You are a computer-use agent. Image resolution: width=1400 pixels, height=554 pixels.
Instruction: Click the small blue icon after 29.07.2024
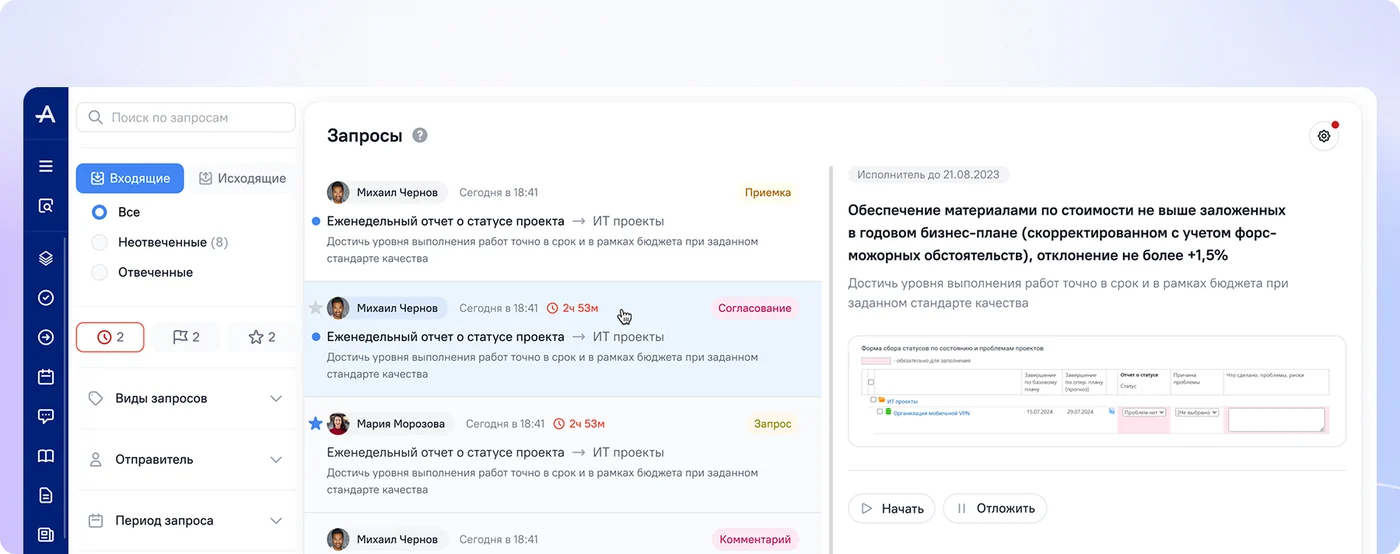1113,412
